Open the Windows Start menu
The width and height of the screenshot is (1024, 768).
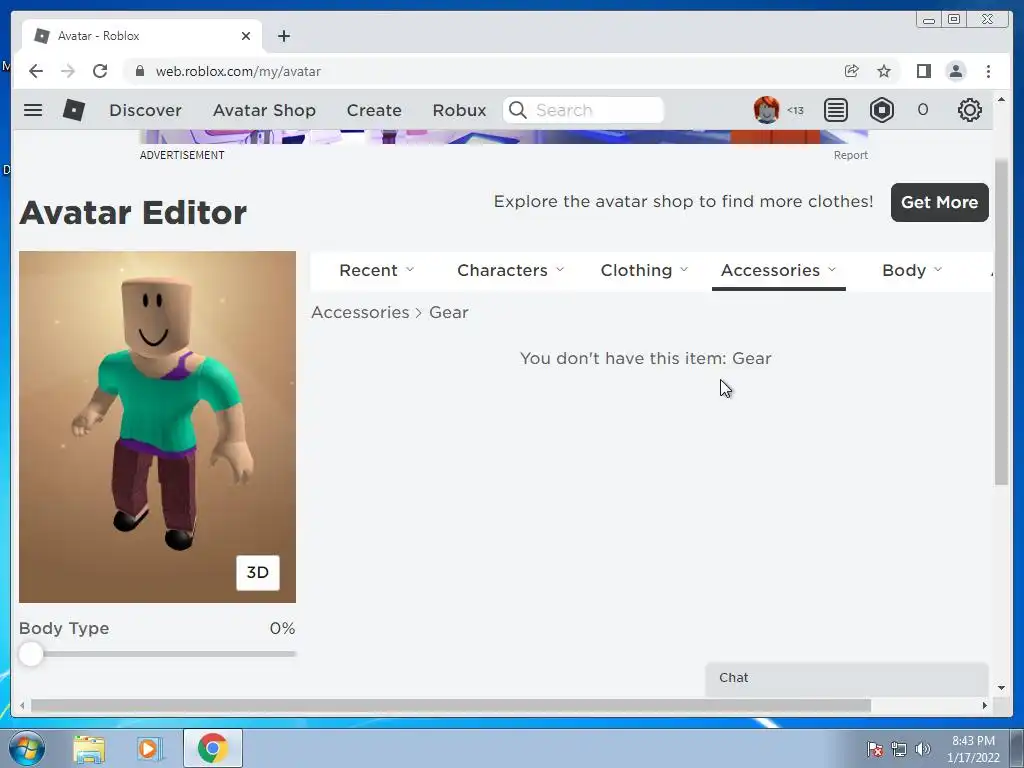(27, 748)
